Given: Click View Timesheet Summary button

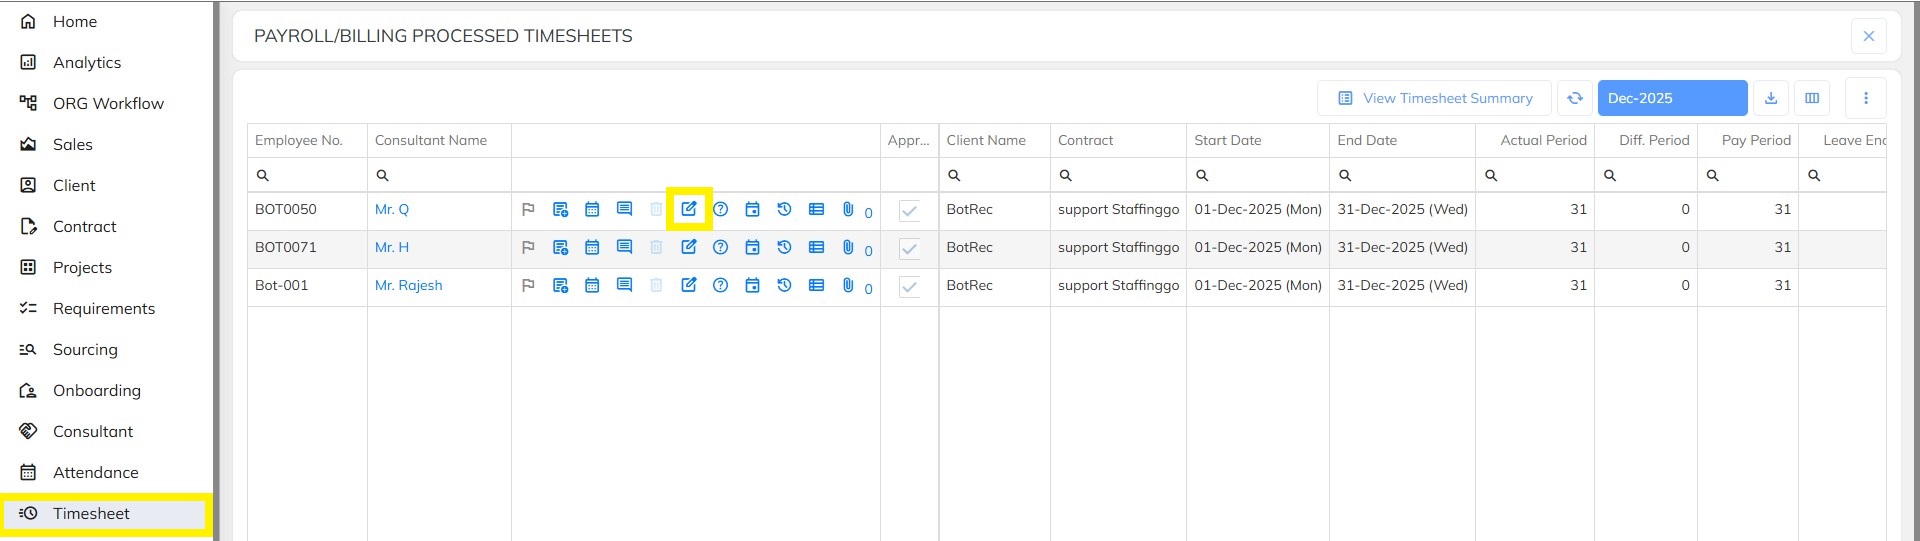Looking at the screenshot, I should click(x=1434, y=98).
